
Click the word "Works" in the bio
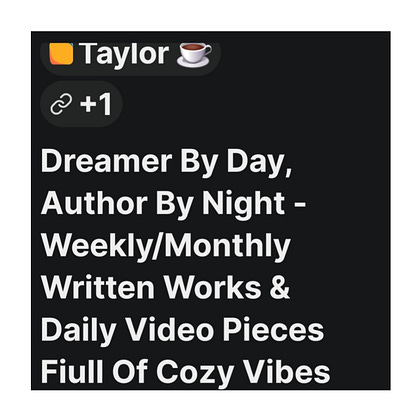click(213, 287)
